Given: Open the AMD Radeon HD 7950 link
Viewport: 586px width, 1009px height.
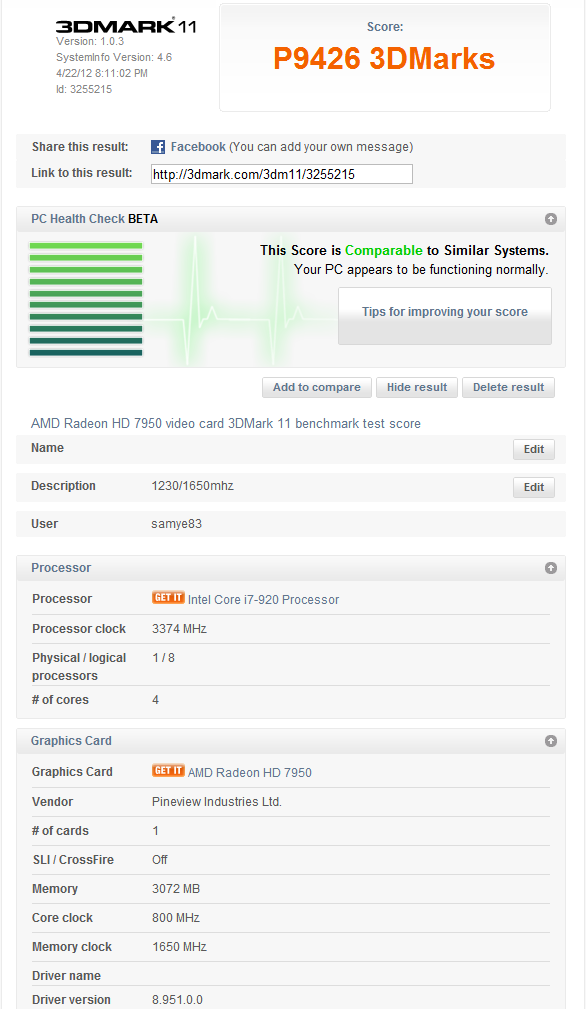Looking at the screenshot, I should click(x=250, y=772).
